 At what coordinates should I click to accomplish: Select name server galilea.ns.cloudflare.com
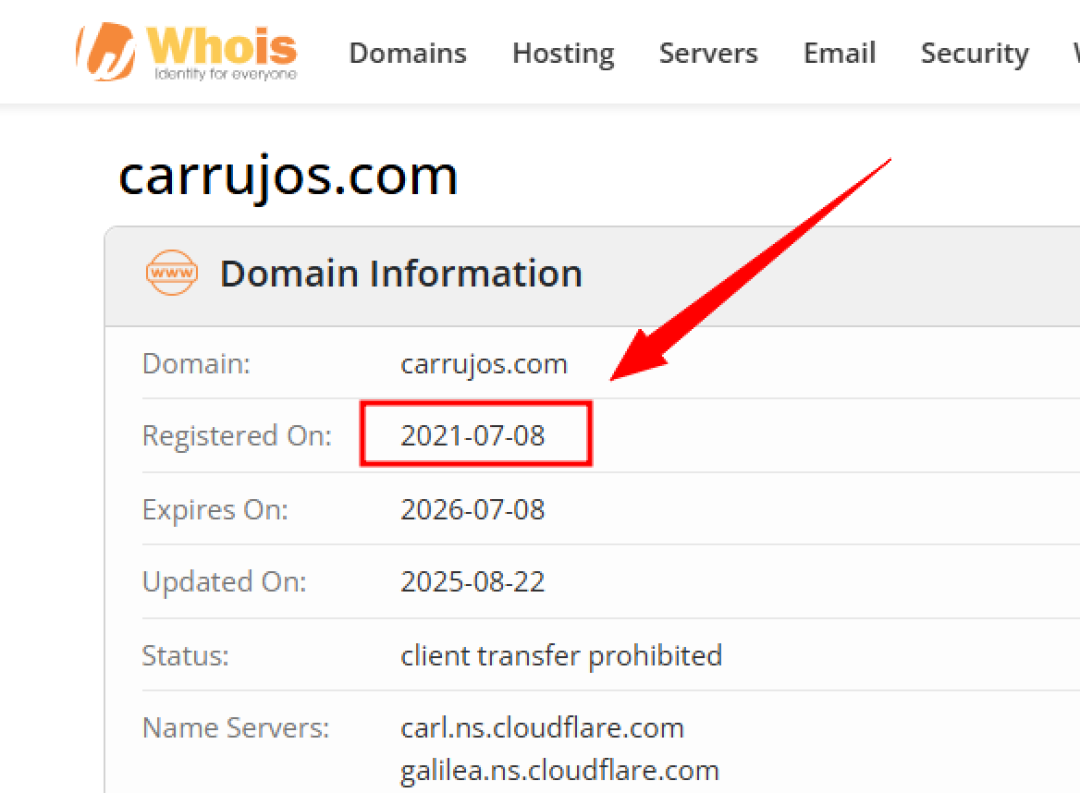click(559, 771)
